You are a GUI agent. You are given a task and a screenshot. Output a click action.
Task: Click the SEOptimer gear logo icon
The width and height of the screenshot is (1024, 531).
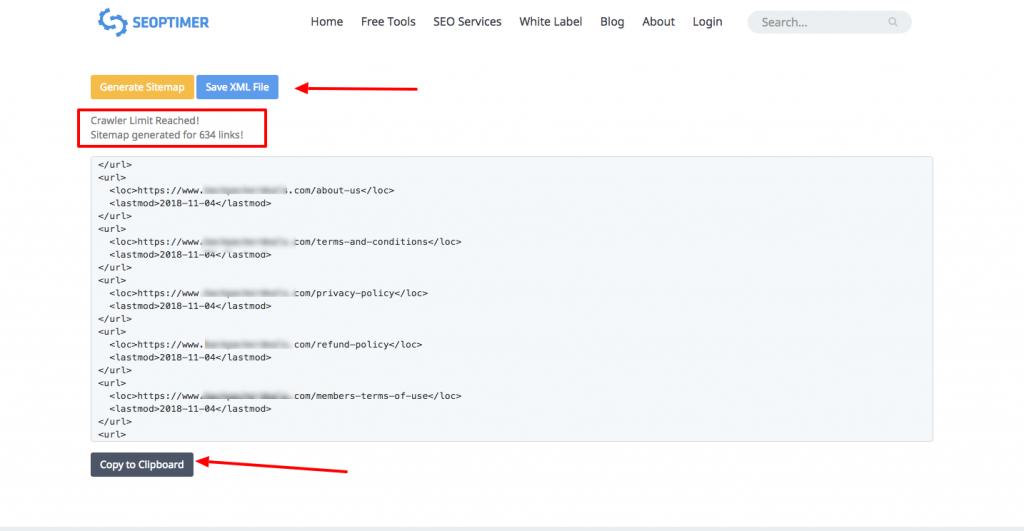tap(111, 21)
